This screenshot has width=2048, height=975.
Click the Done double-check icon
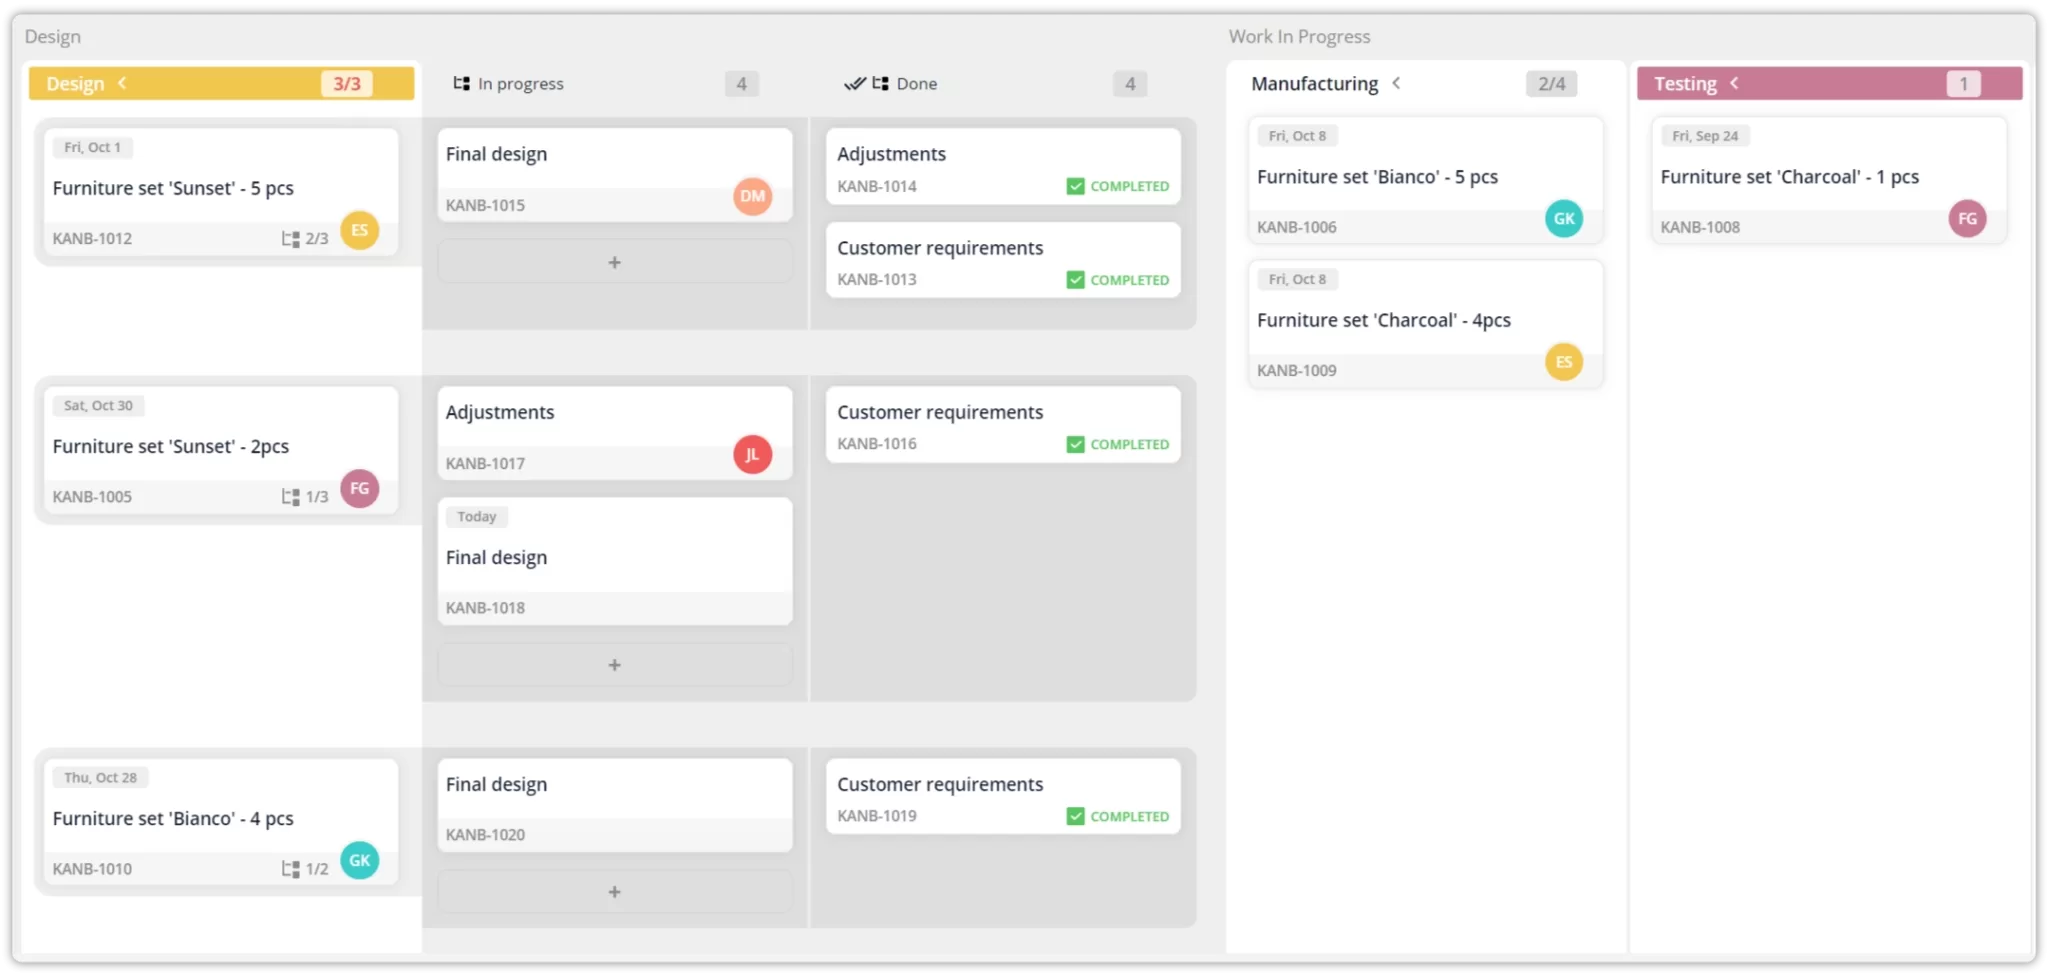(x=854, y=83)
